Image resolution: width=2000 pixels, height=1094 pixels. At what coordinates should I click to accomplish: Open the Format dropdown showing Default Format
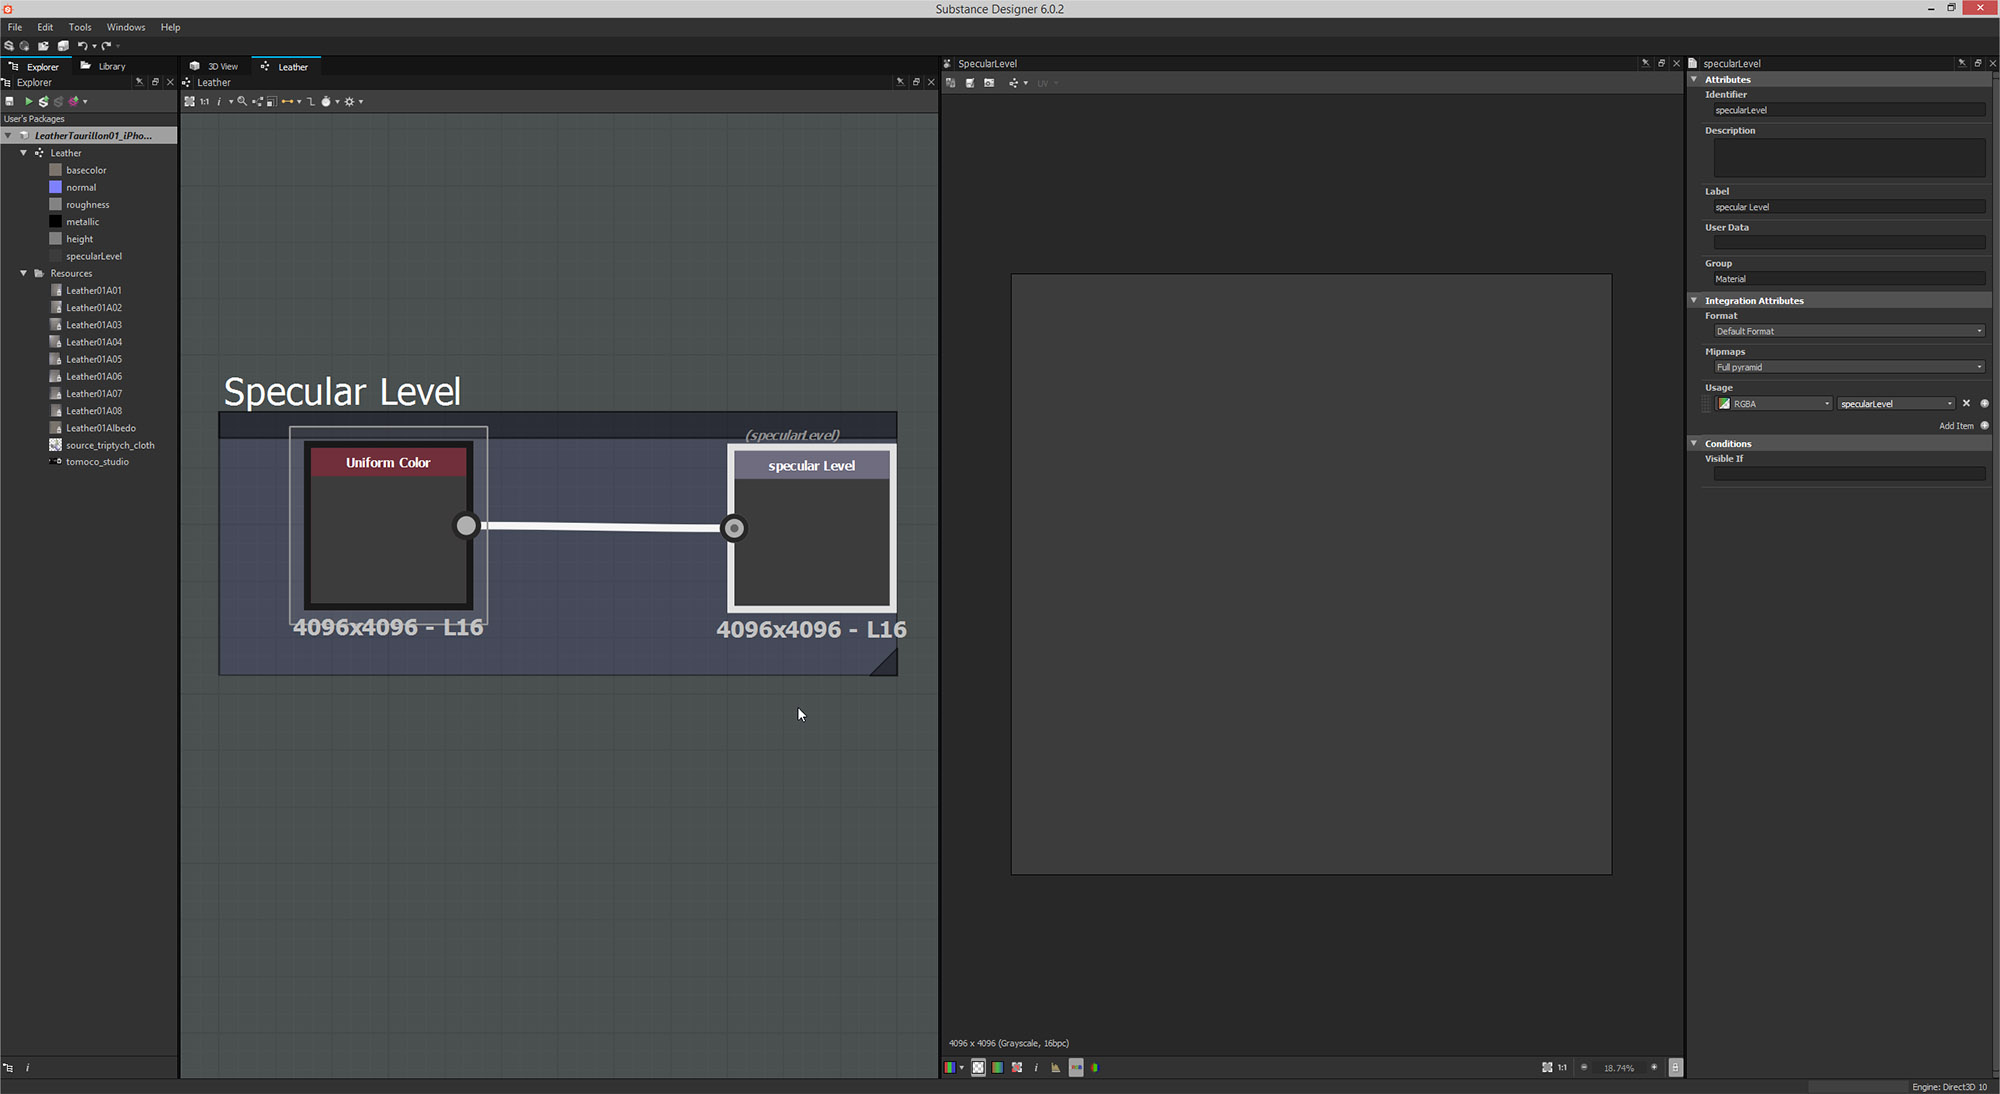pyautogui.click(x=1848, y=331)
